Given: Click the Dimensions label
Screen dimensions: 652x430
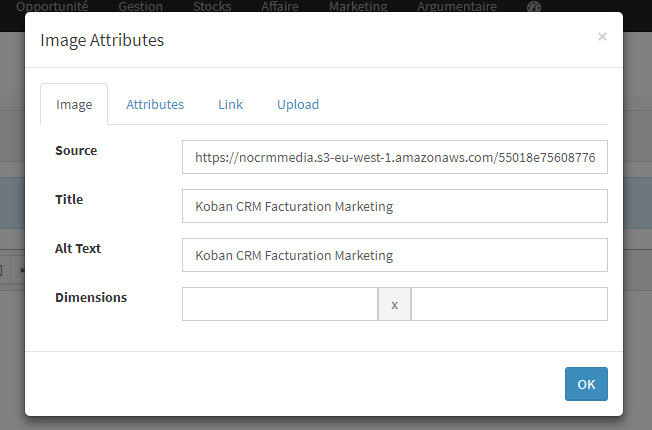Looking at the screenshot, I should coord(91,297).
